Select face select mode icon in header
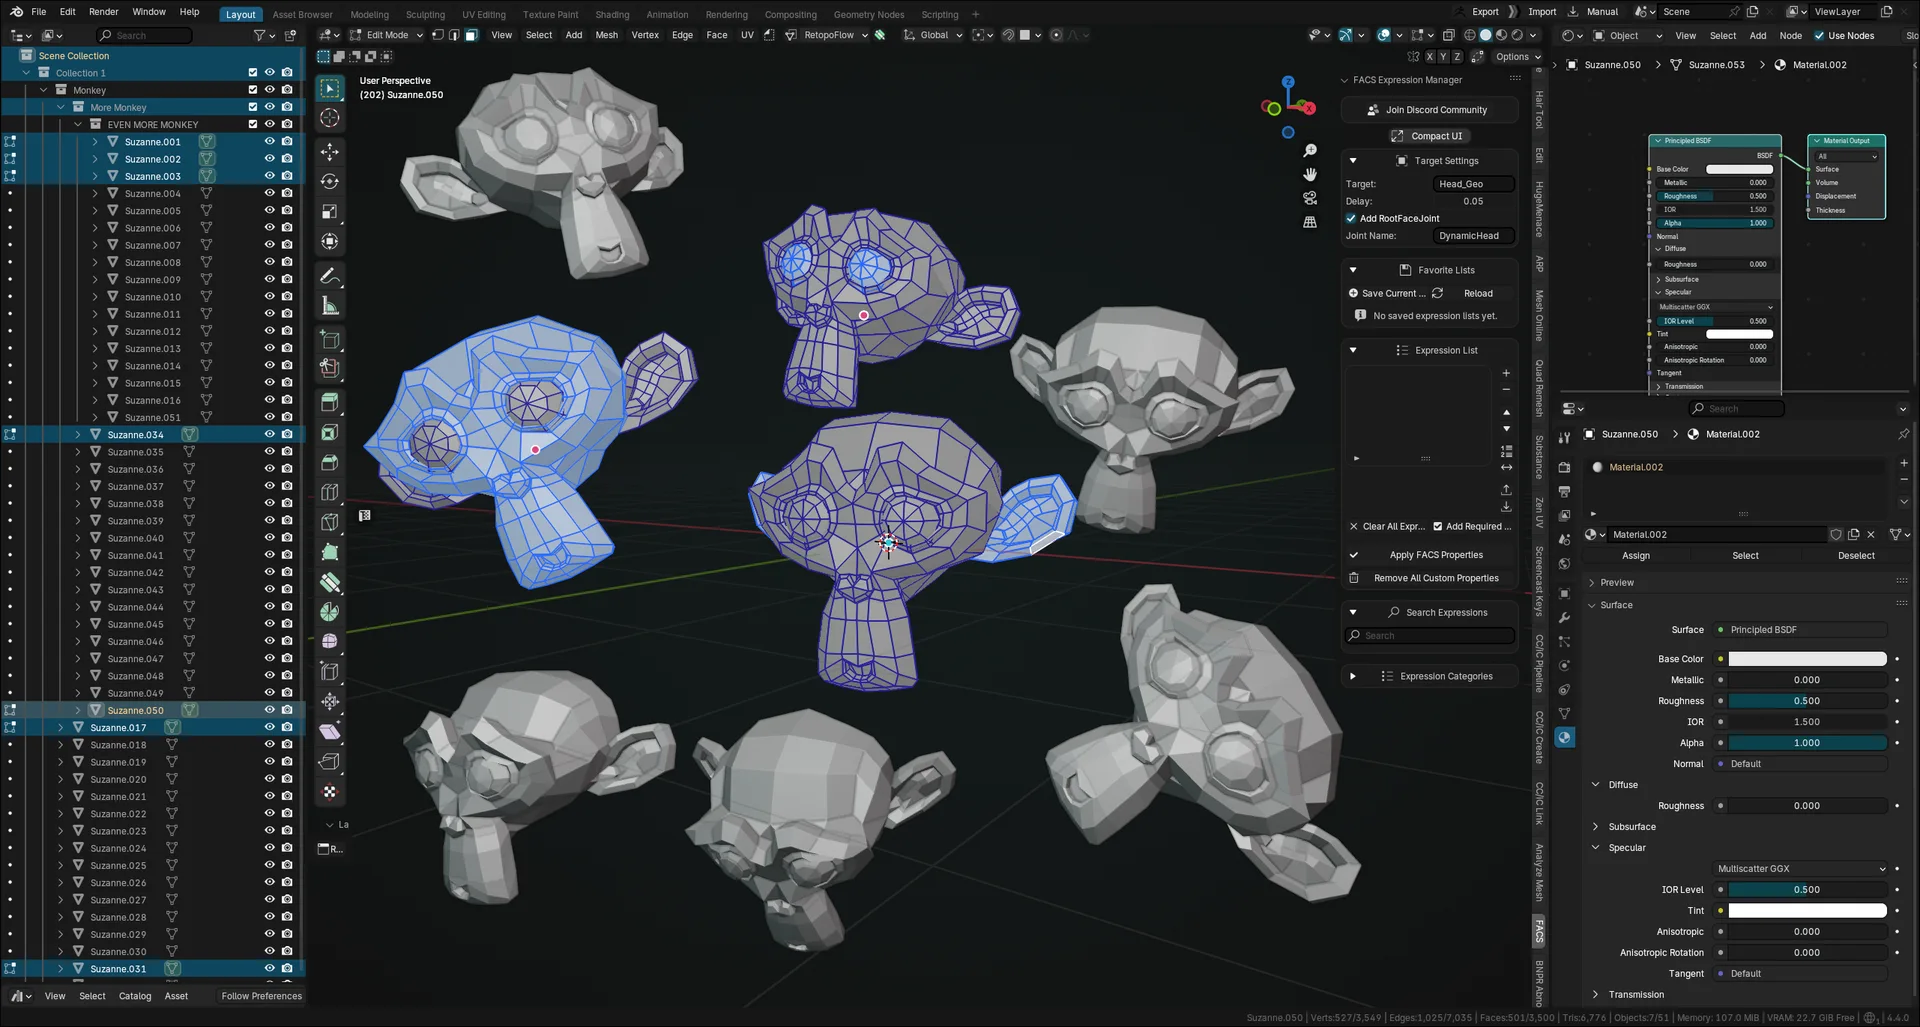Image resolution: width=1920 pixels, height=1027 pixels. pyautogui.click(x=471, y=35)
